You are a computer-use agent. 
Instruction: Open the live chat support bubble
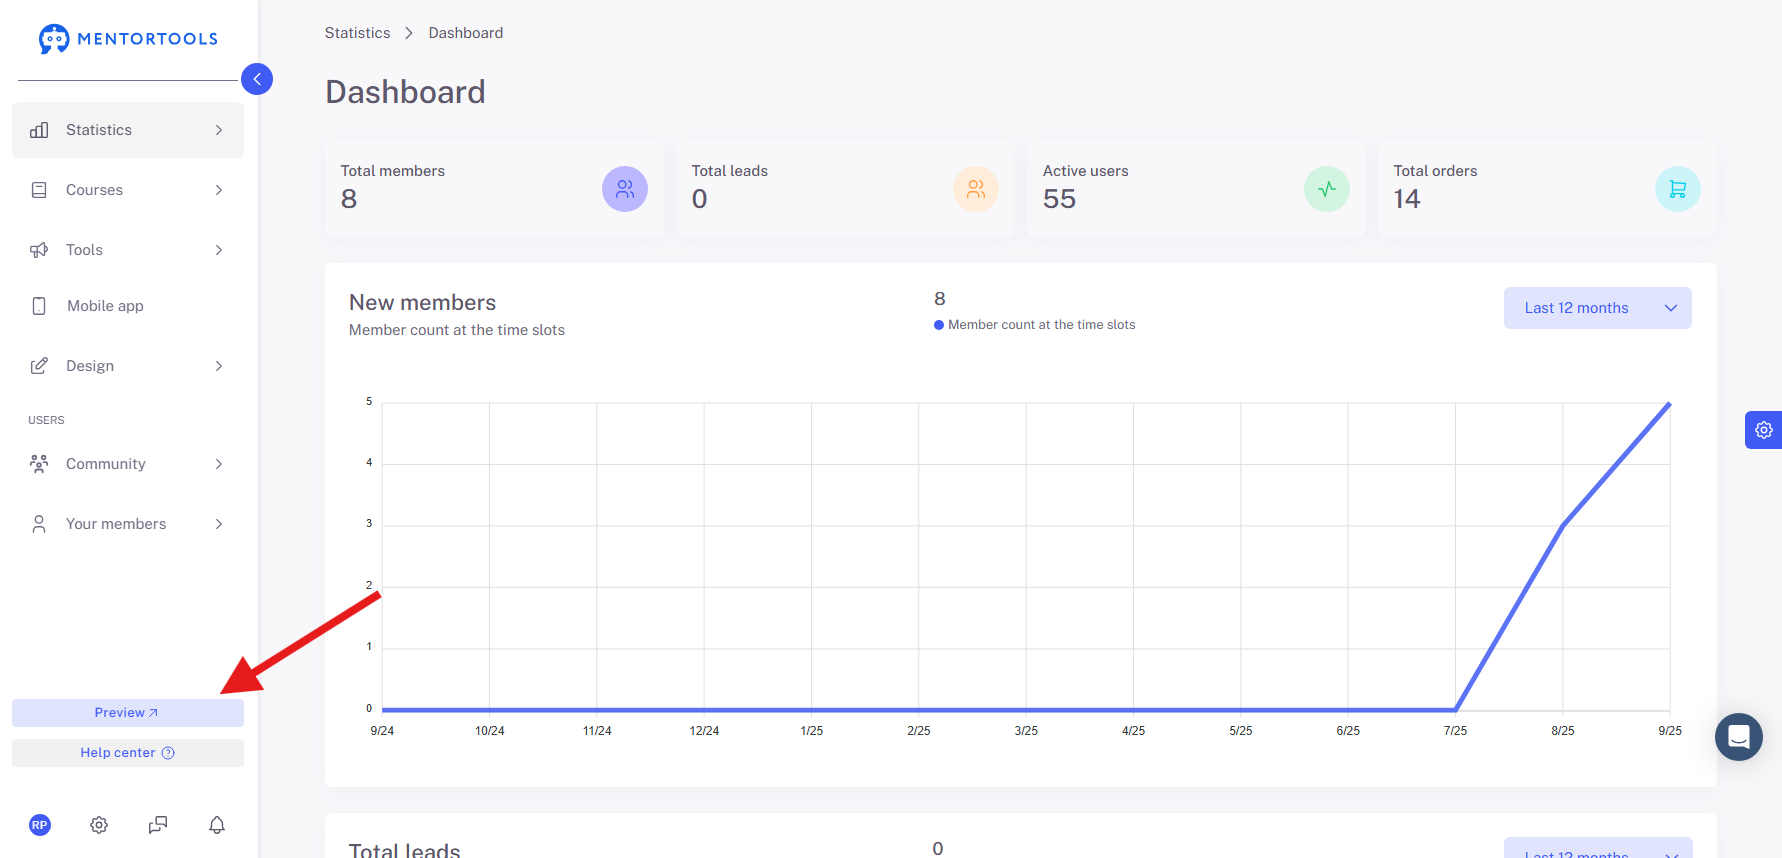click(x=1739, y=737)
